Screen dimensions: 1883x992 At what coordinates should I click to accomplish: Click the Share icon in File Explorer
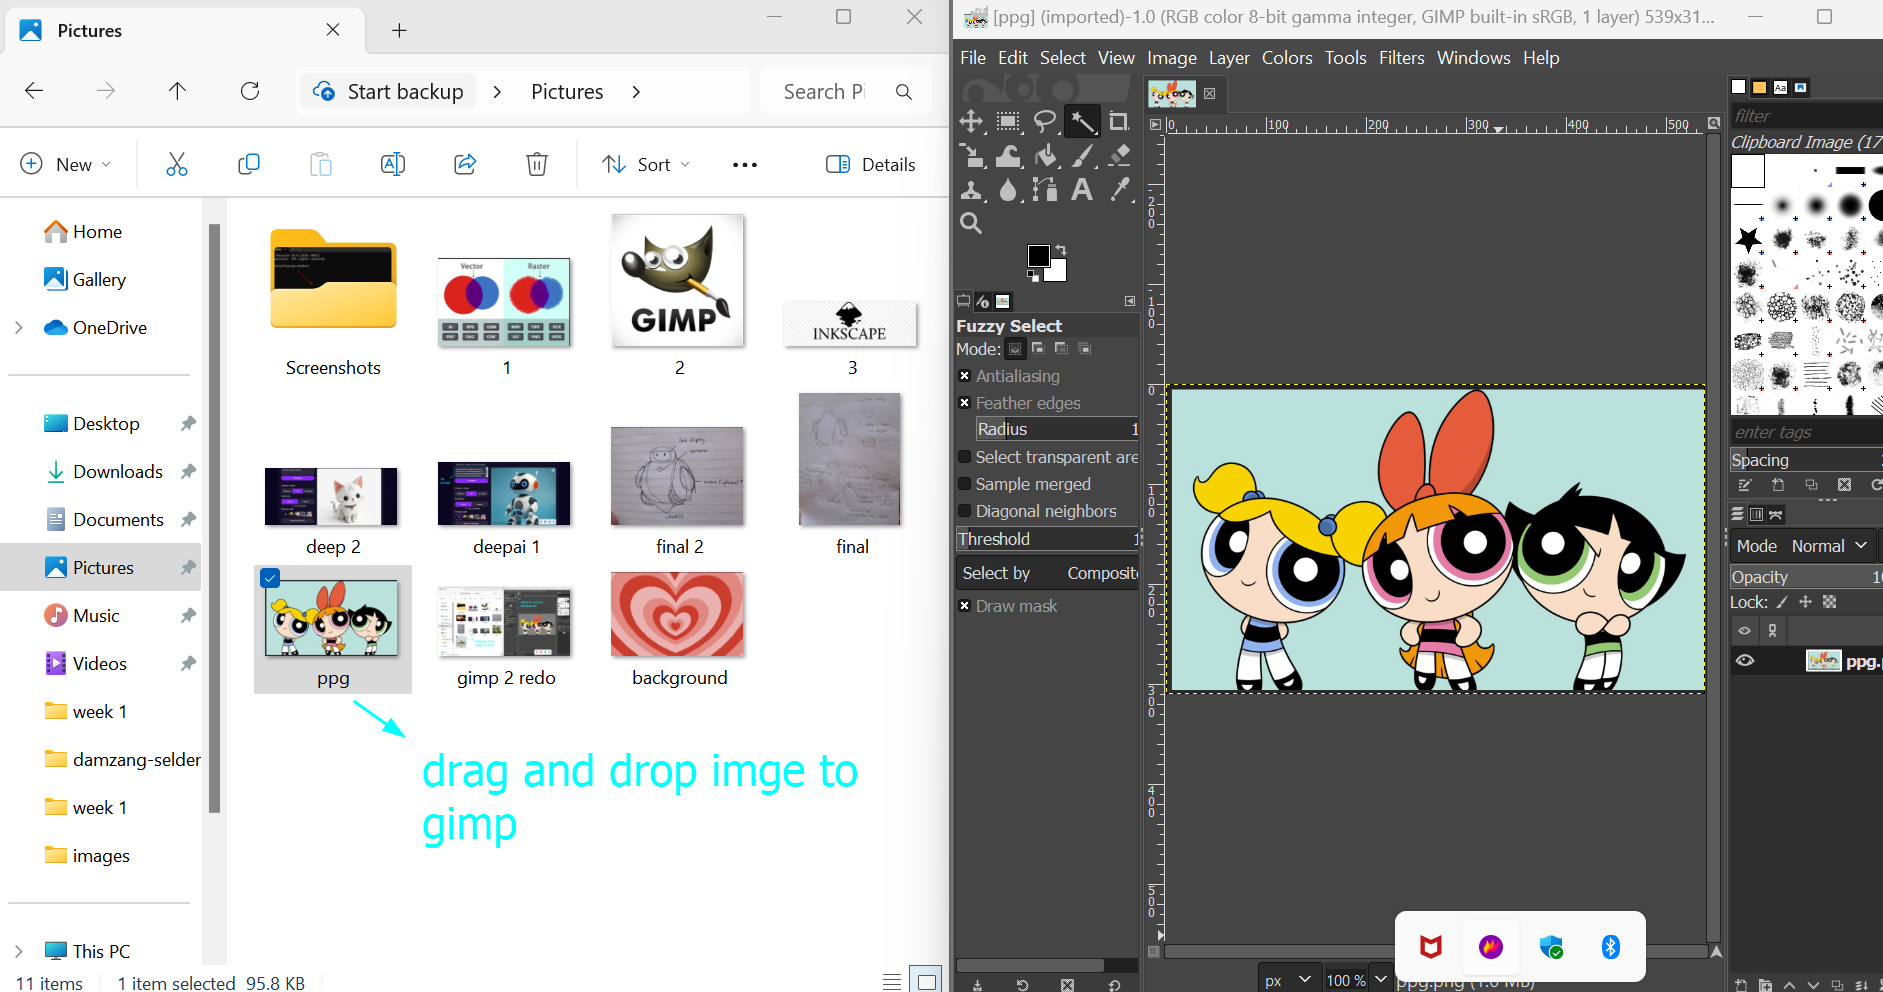[x=465, y=164]
